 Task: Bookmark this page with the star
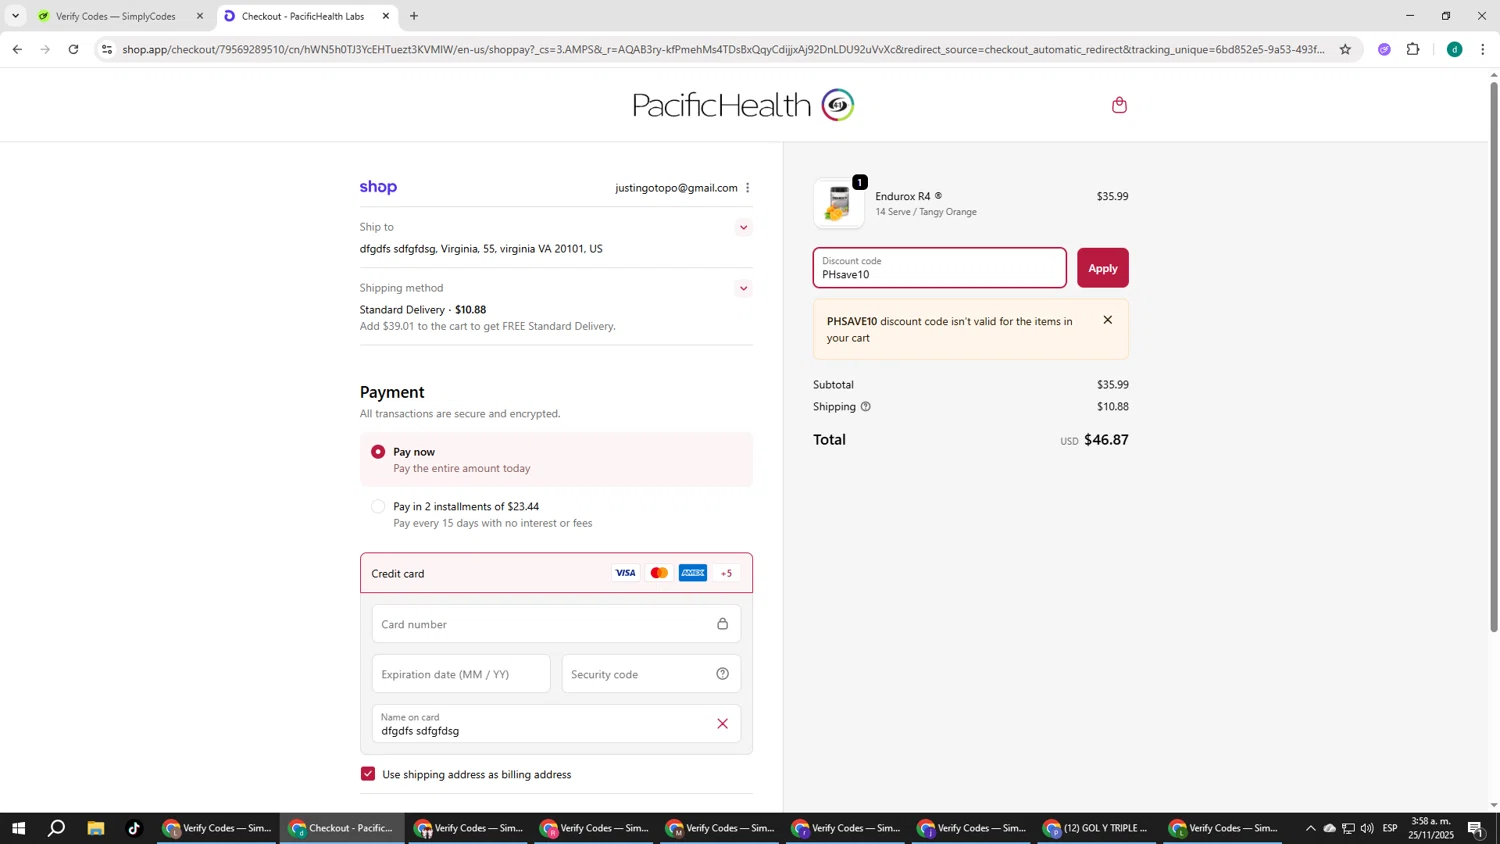pos(1345,49)
